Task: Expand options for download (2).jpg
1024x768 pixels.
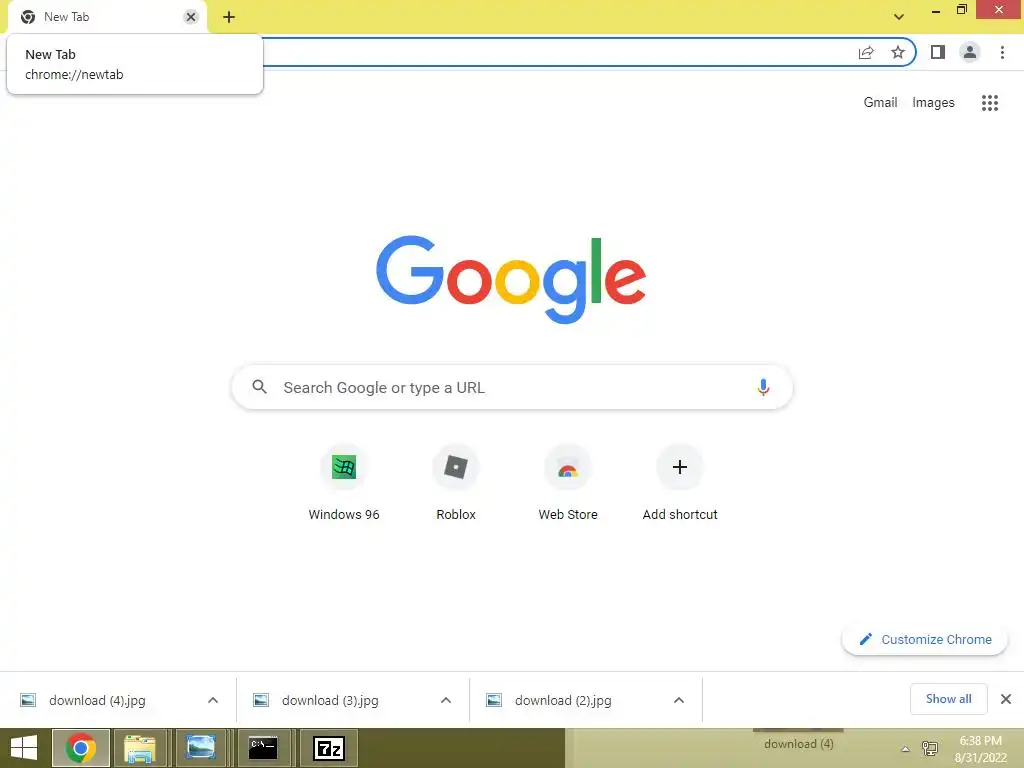Action: (679, 700)
